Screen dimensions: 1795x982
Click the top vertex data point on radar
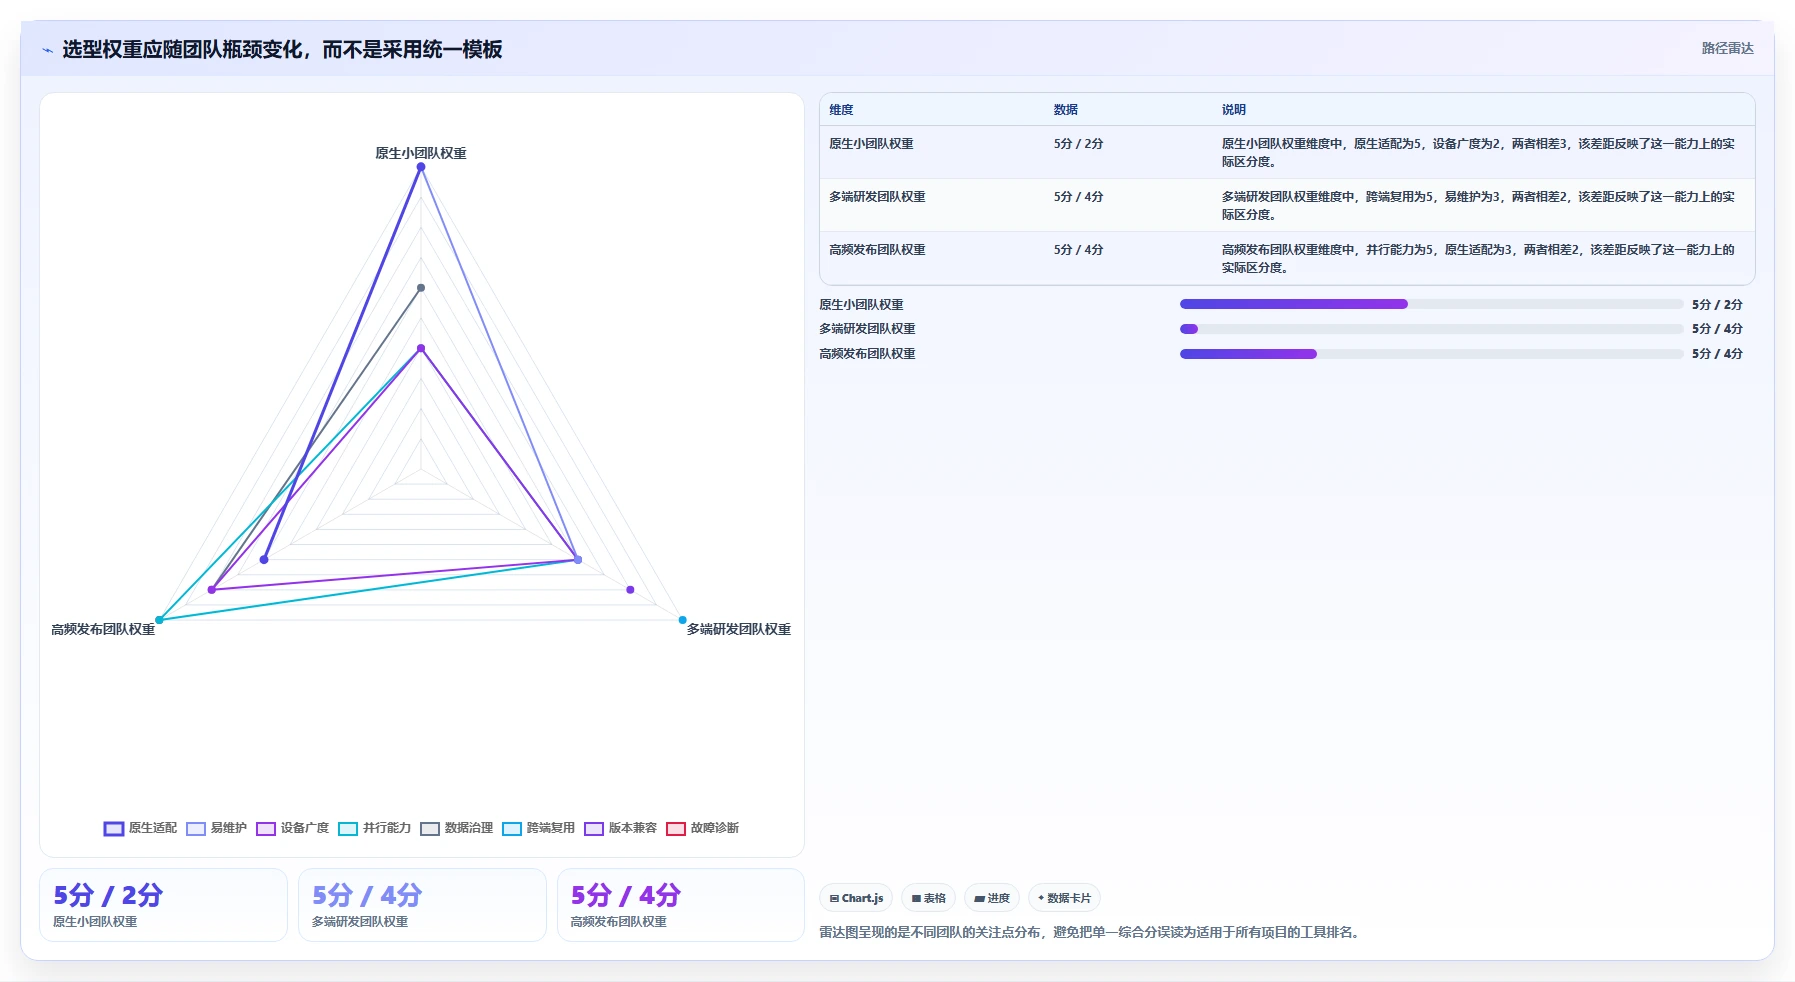[421, 167]
